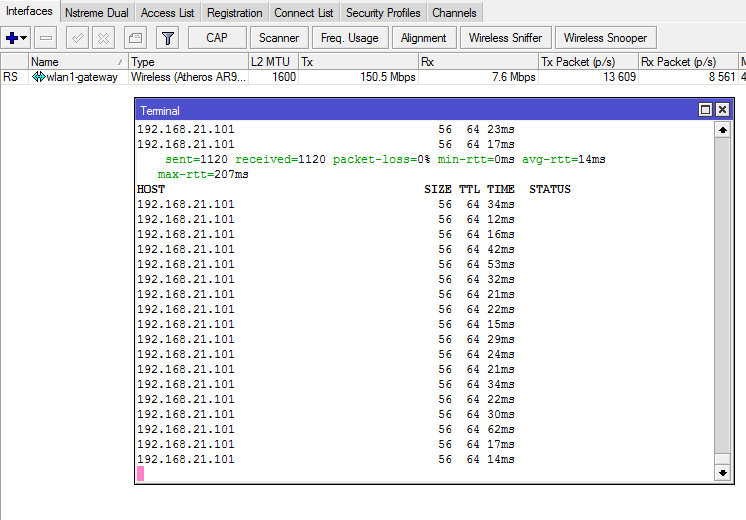Click the packet-loss=0% text
746x520 pixels.
[x=382, y=159]
